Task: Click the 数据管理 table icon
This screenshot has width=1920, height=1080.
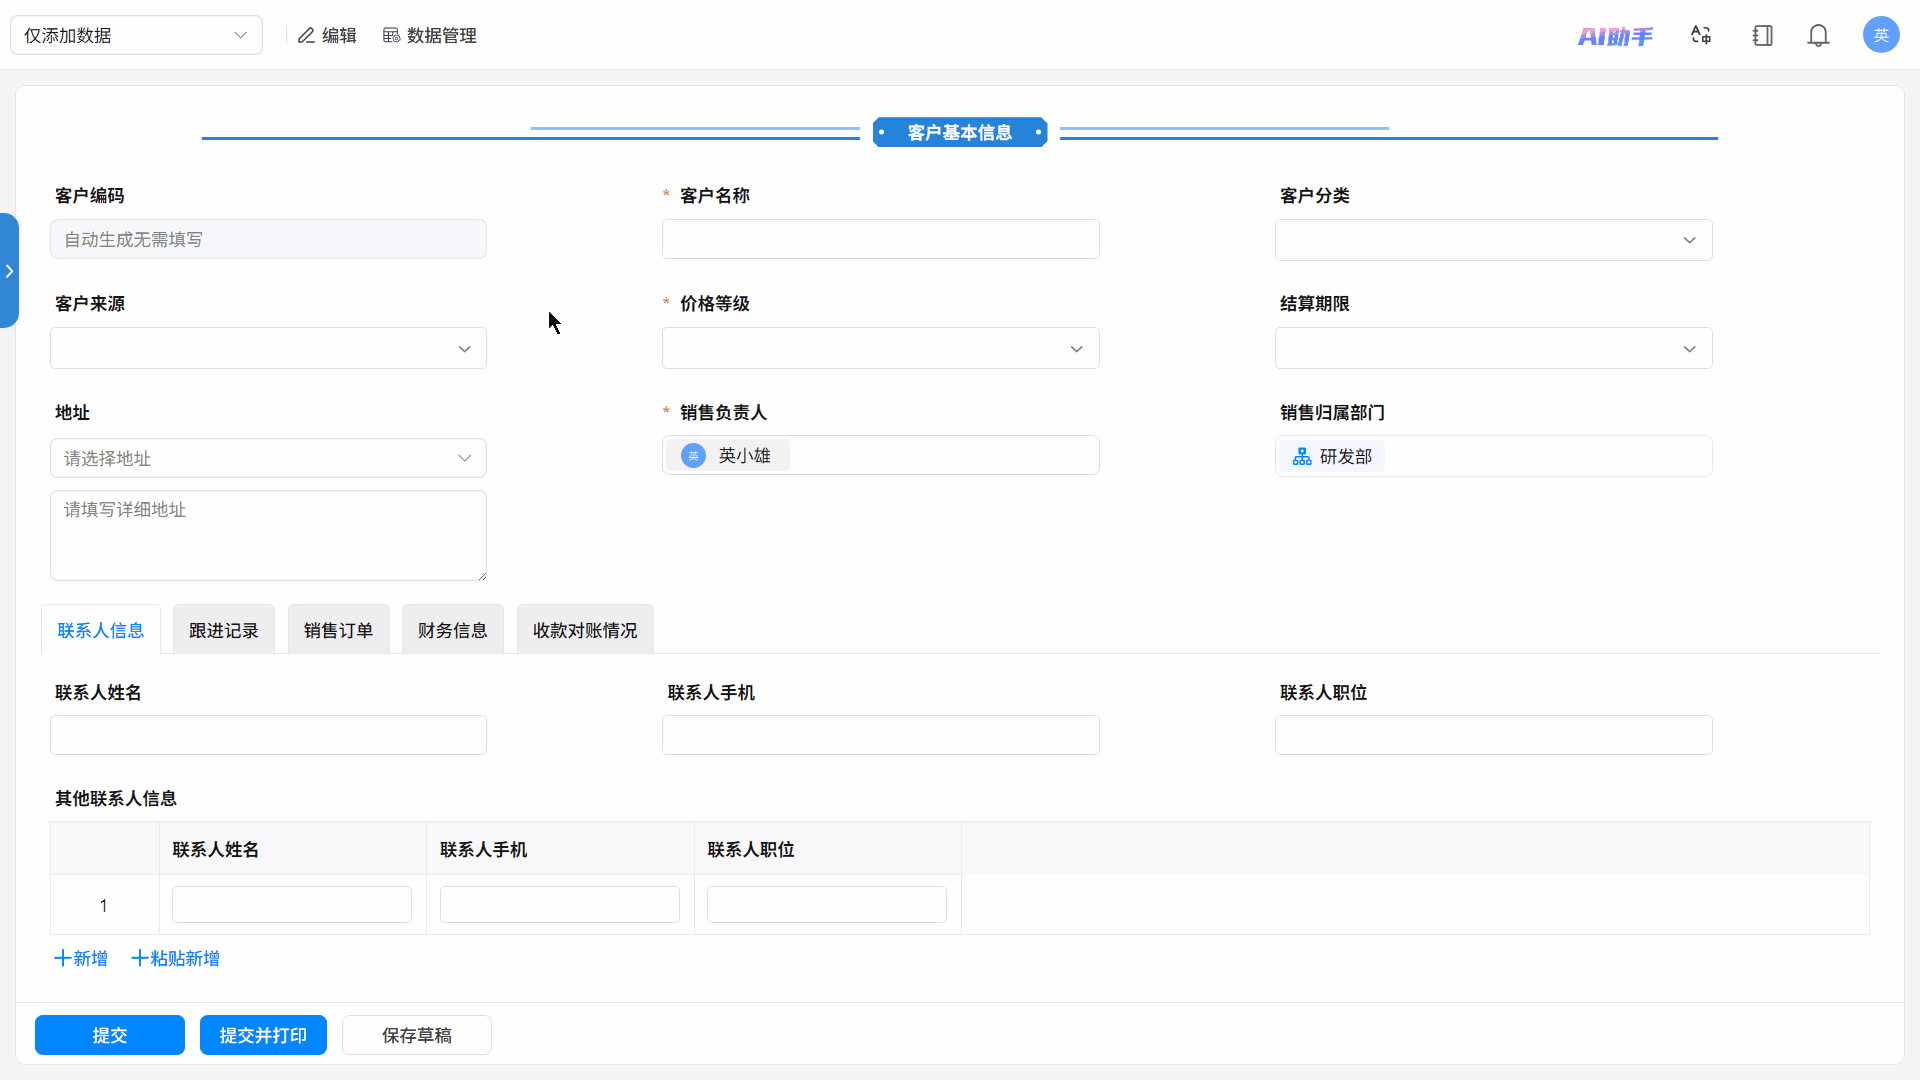Action: point(391,36)
